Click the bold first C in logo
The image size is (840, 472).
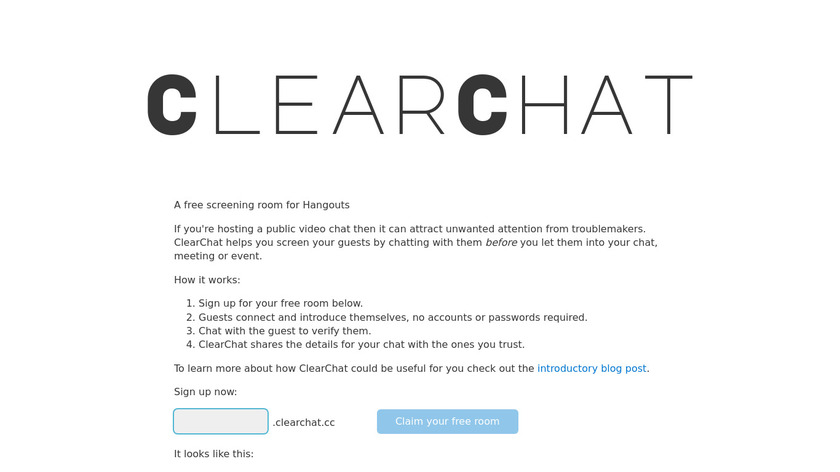point(171,104)
